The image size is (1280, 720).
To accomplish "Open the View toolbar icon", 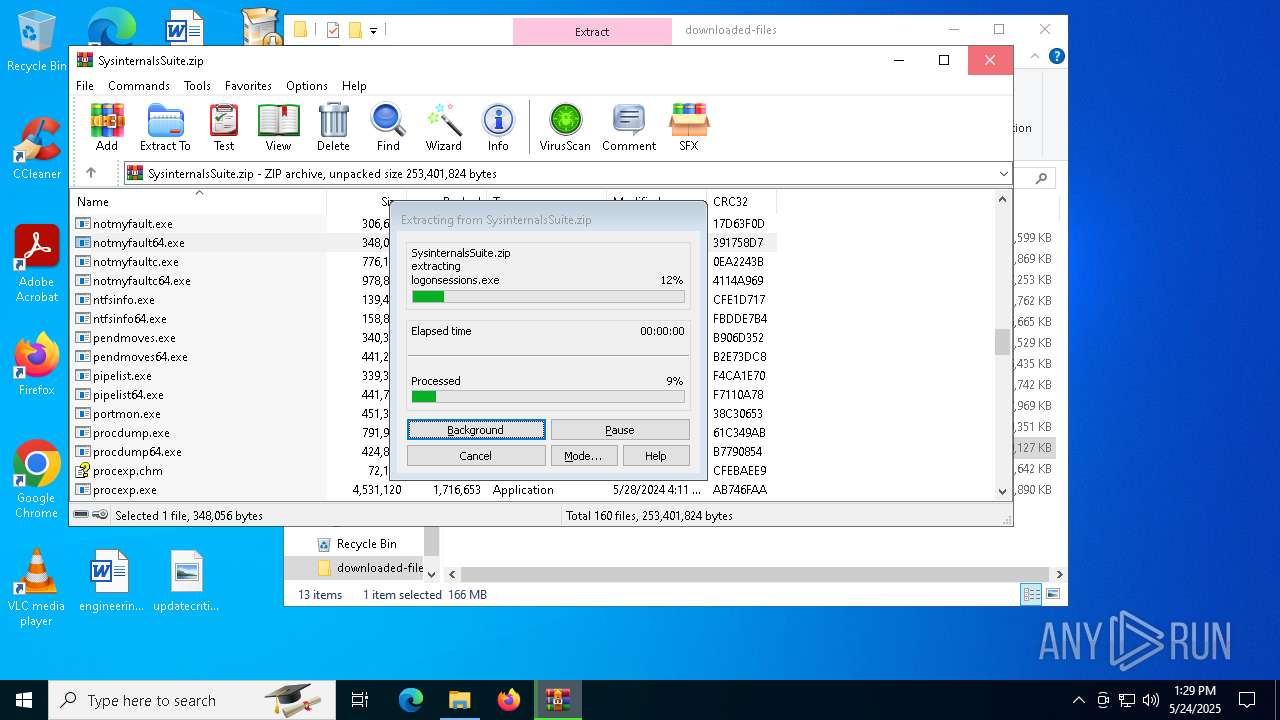I will 278,127.
